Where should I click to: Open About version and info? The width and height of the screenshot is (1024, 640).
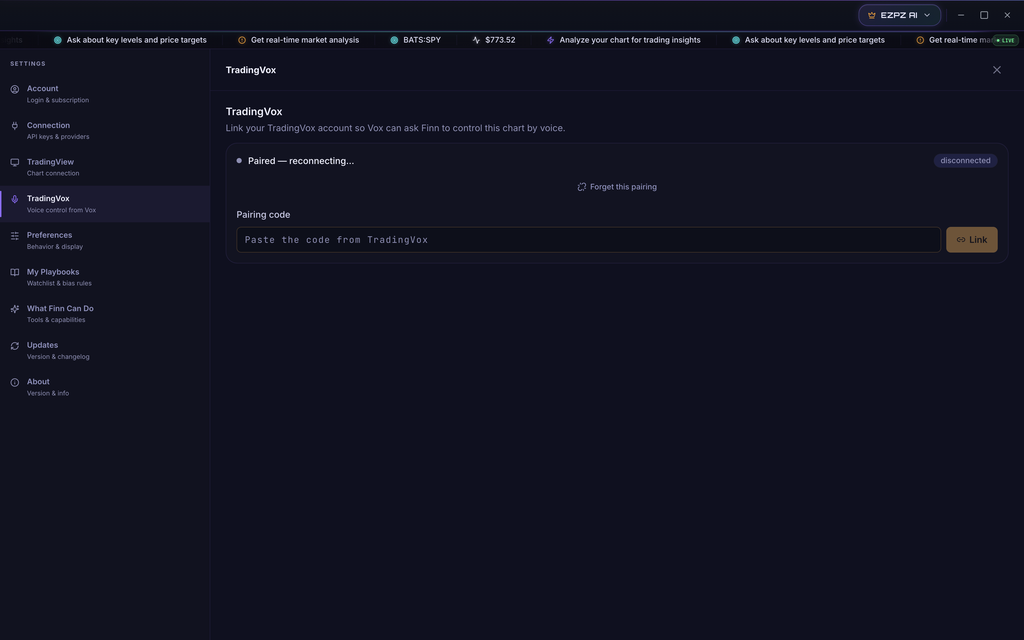104,387
